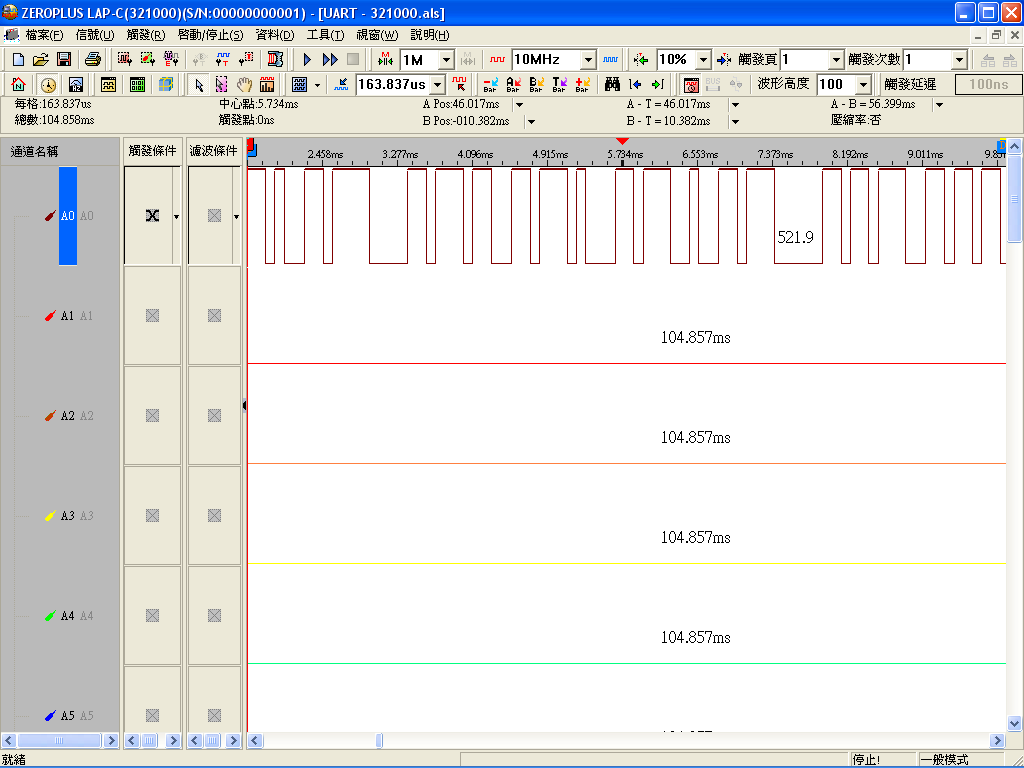Toggle the A3 trigger condition checkbox

click(152, 516)
